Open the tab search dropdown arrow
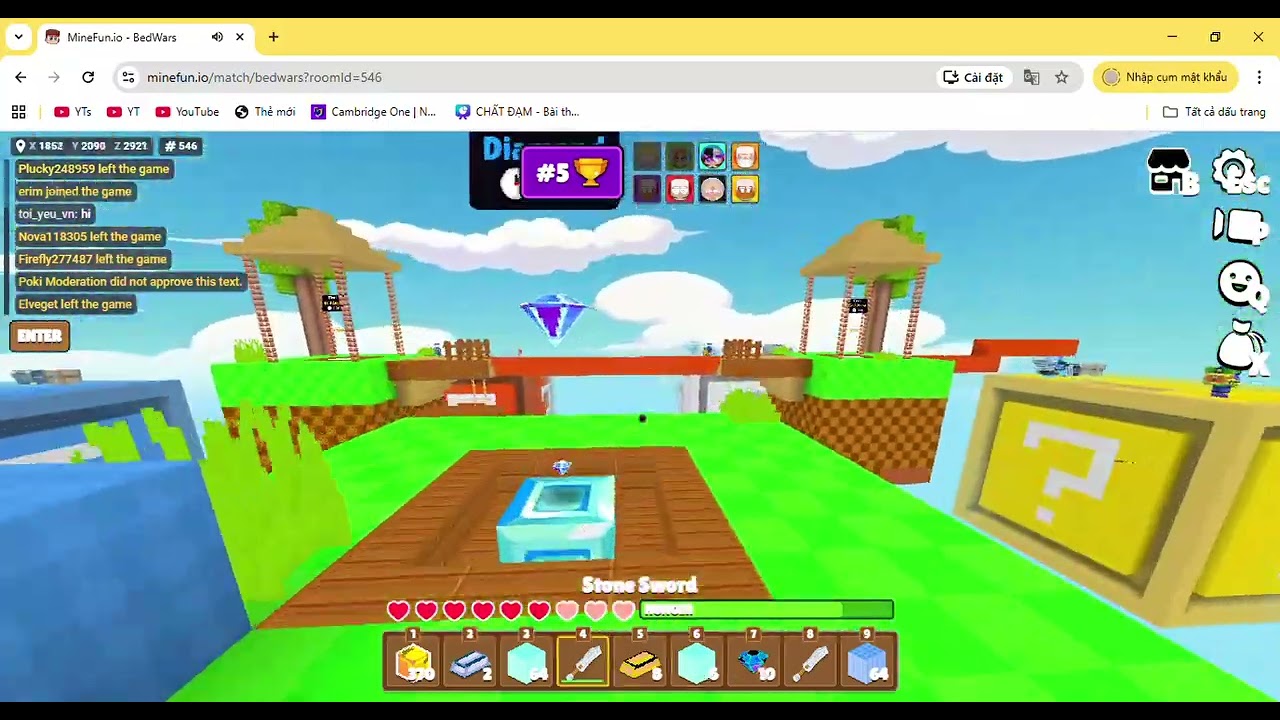Image resolution: width=1280 pixels, height=720 pixels. (x=18, y=37)
